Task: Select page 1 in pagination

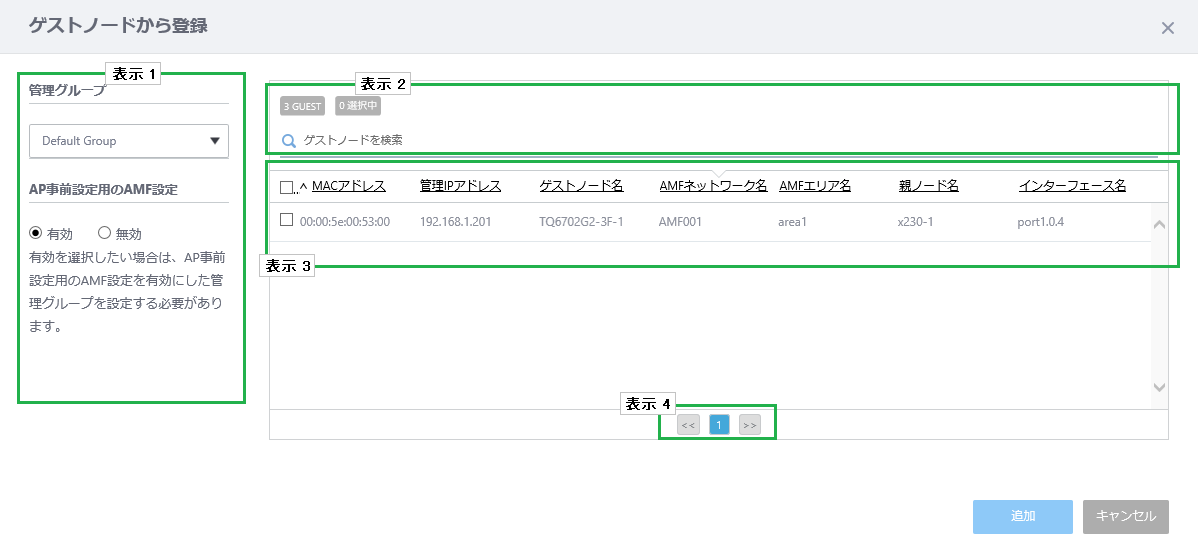Action: [x=719, y=425]
